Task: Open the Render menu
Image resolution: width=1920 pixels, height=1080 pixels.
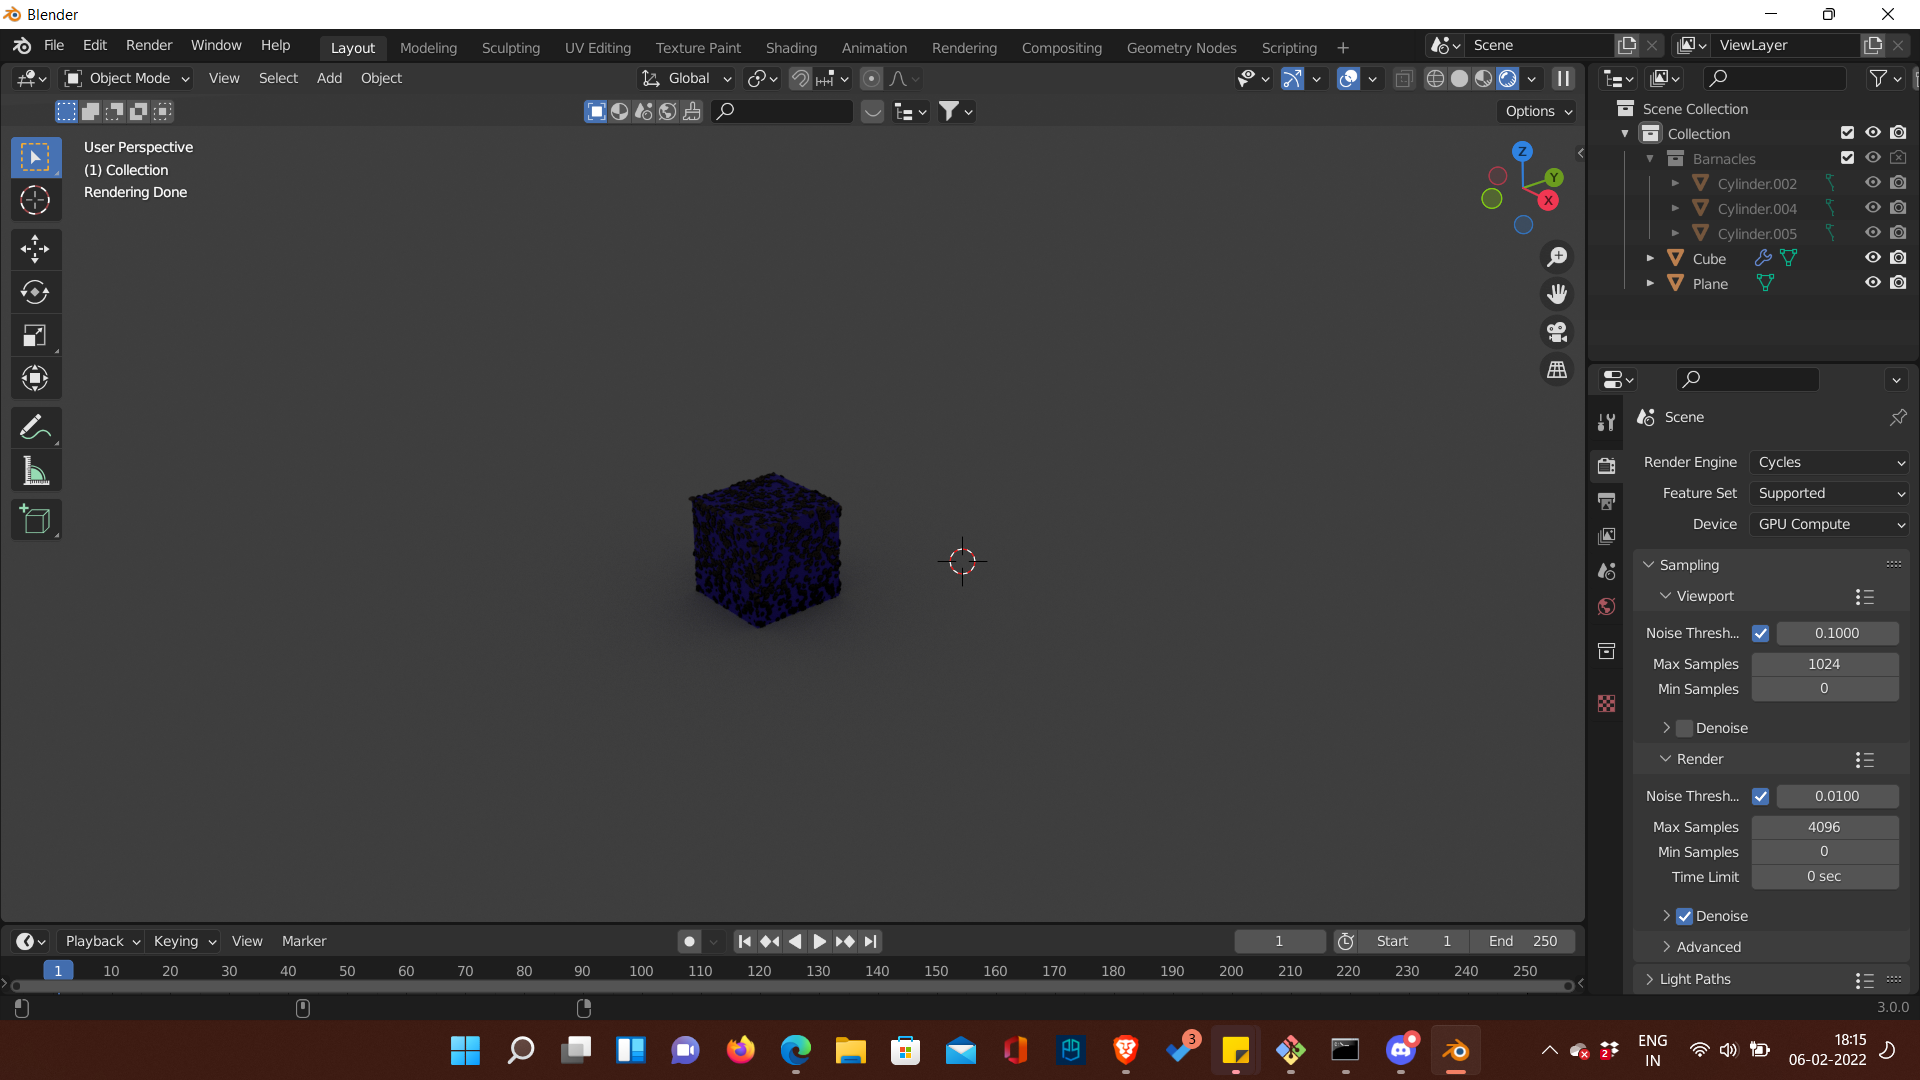Action: click(x=149, y=45)
